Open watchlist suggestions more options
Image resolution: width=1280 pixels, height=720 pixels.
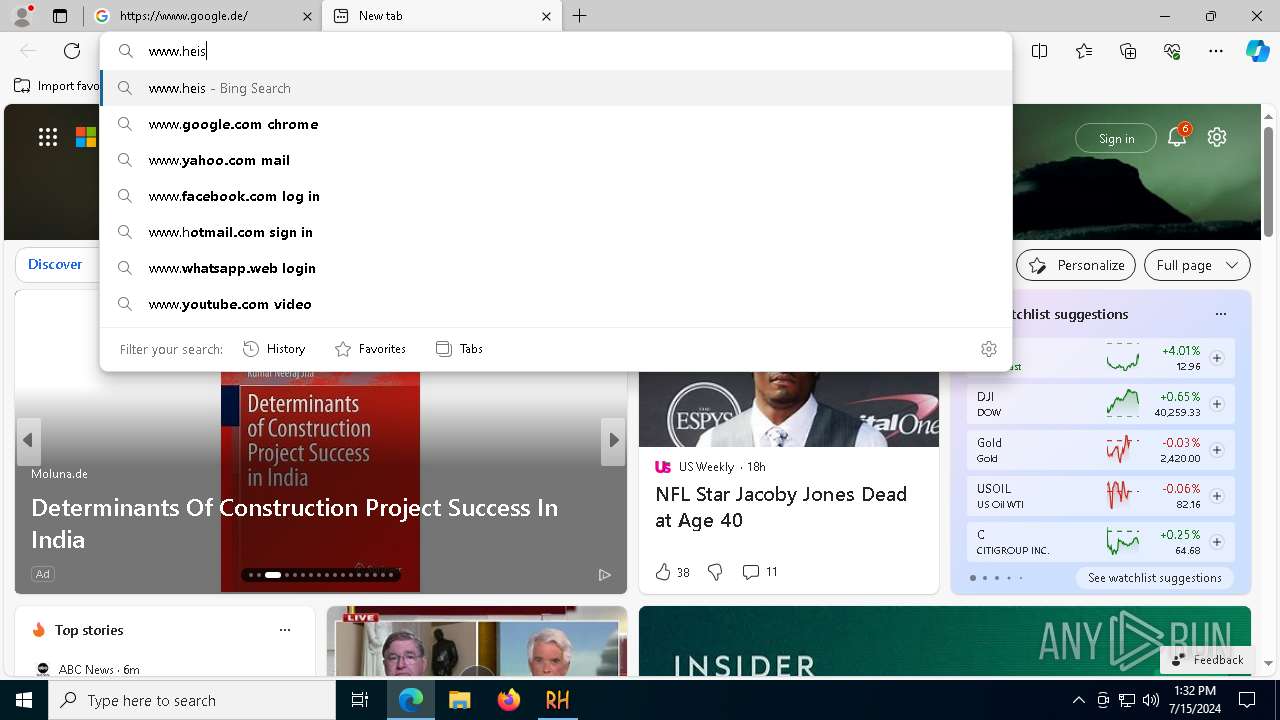click(1221, 314)
